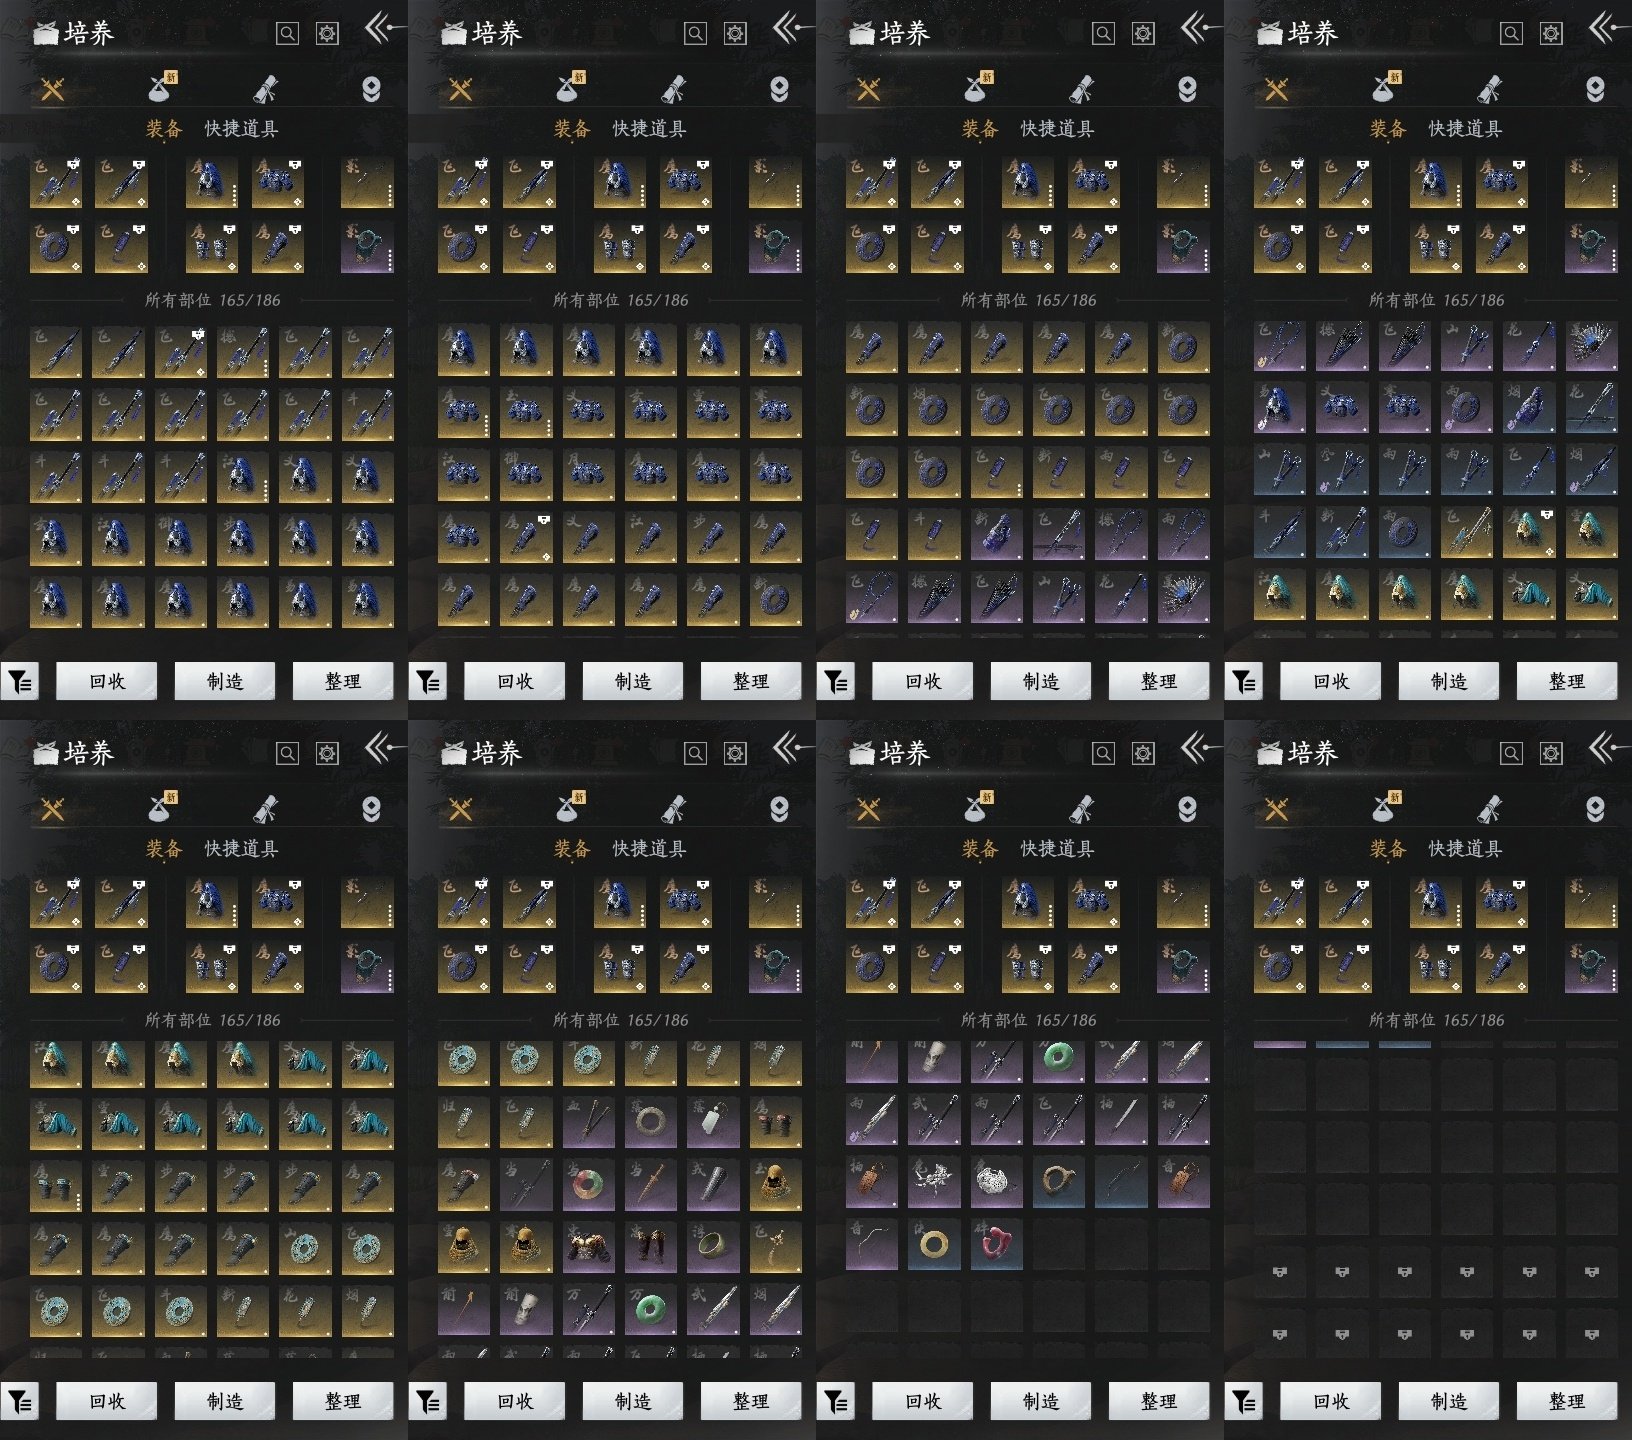Choose the white jade pendant item
Screen dimensions: 1632x1440
click(712, 1124)
